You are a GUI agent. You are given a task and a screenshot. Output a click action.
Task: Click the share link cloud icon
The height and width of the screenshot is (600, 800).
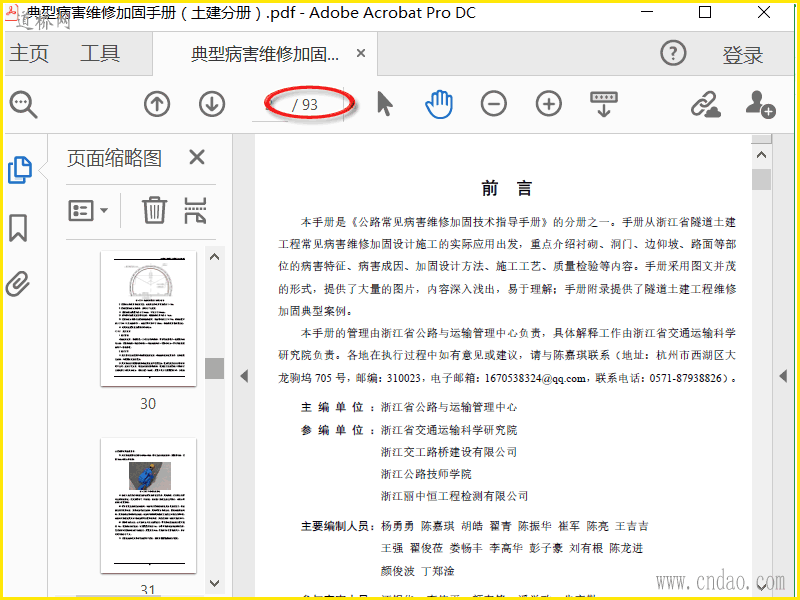pos(706,105)
